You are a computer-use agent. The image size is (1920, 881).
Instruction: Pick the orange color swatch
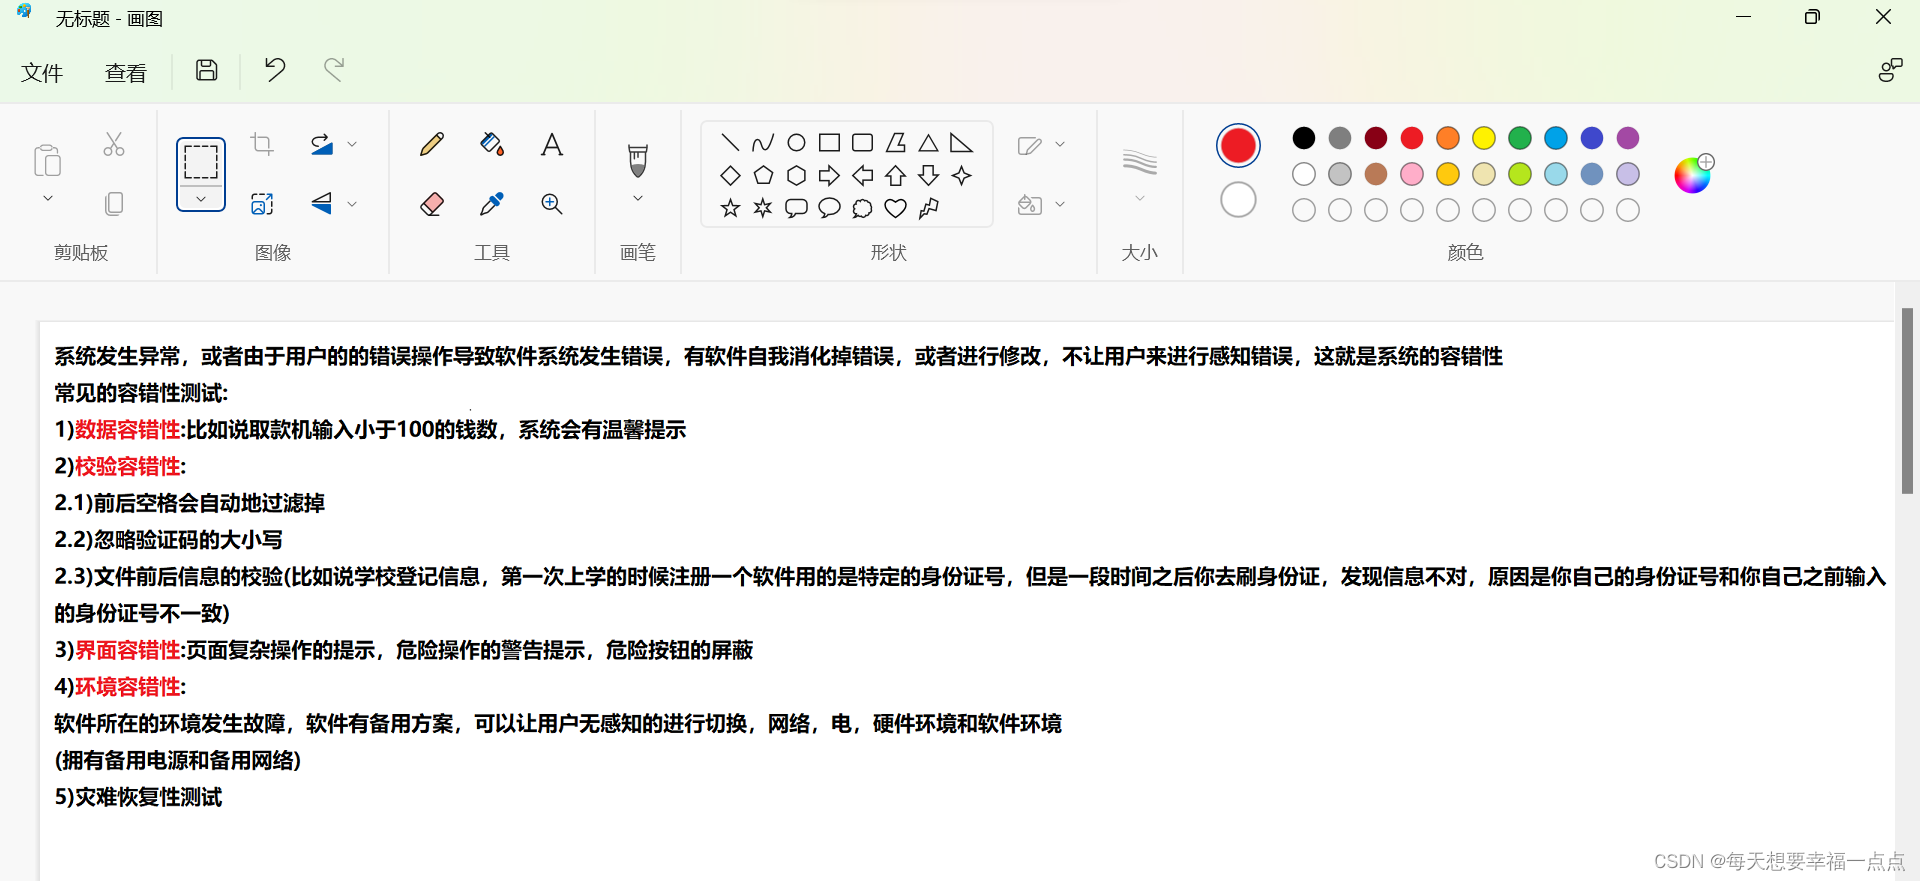(1448, 138)
